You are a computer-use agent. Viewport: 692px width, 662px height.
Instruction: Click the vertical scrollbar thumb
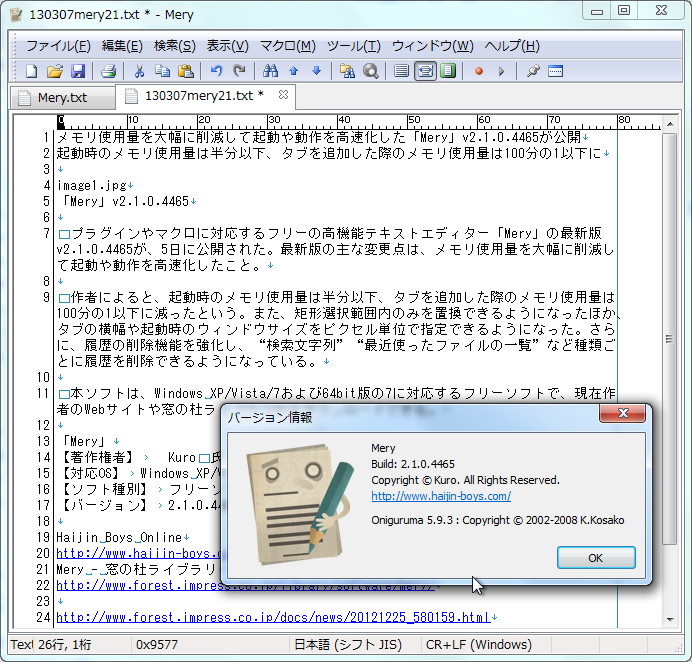click(x=670, y=339)
